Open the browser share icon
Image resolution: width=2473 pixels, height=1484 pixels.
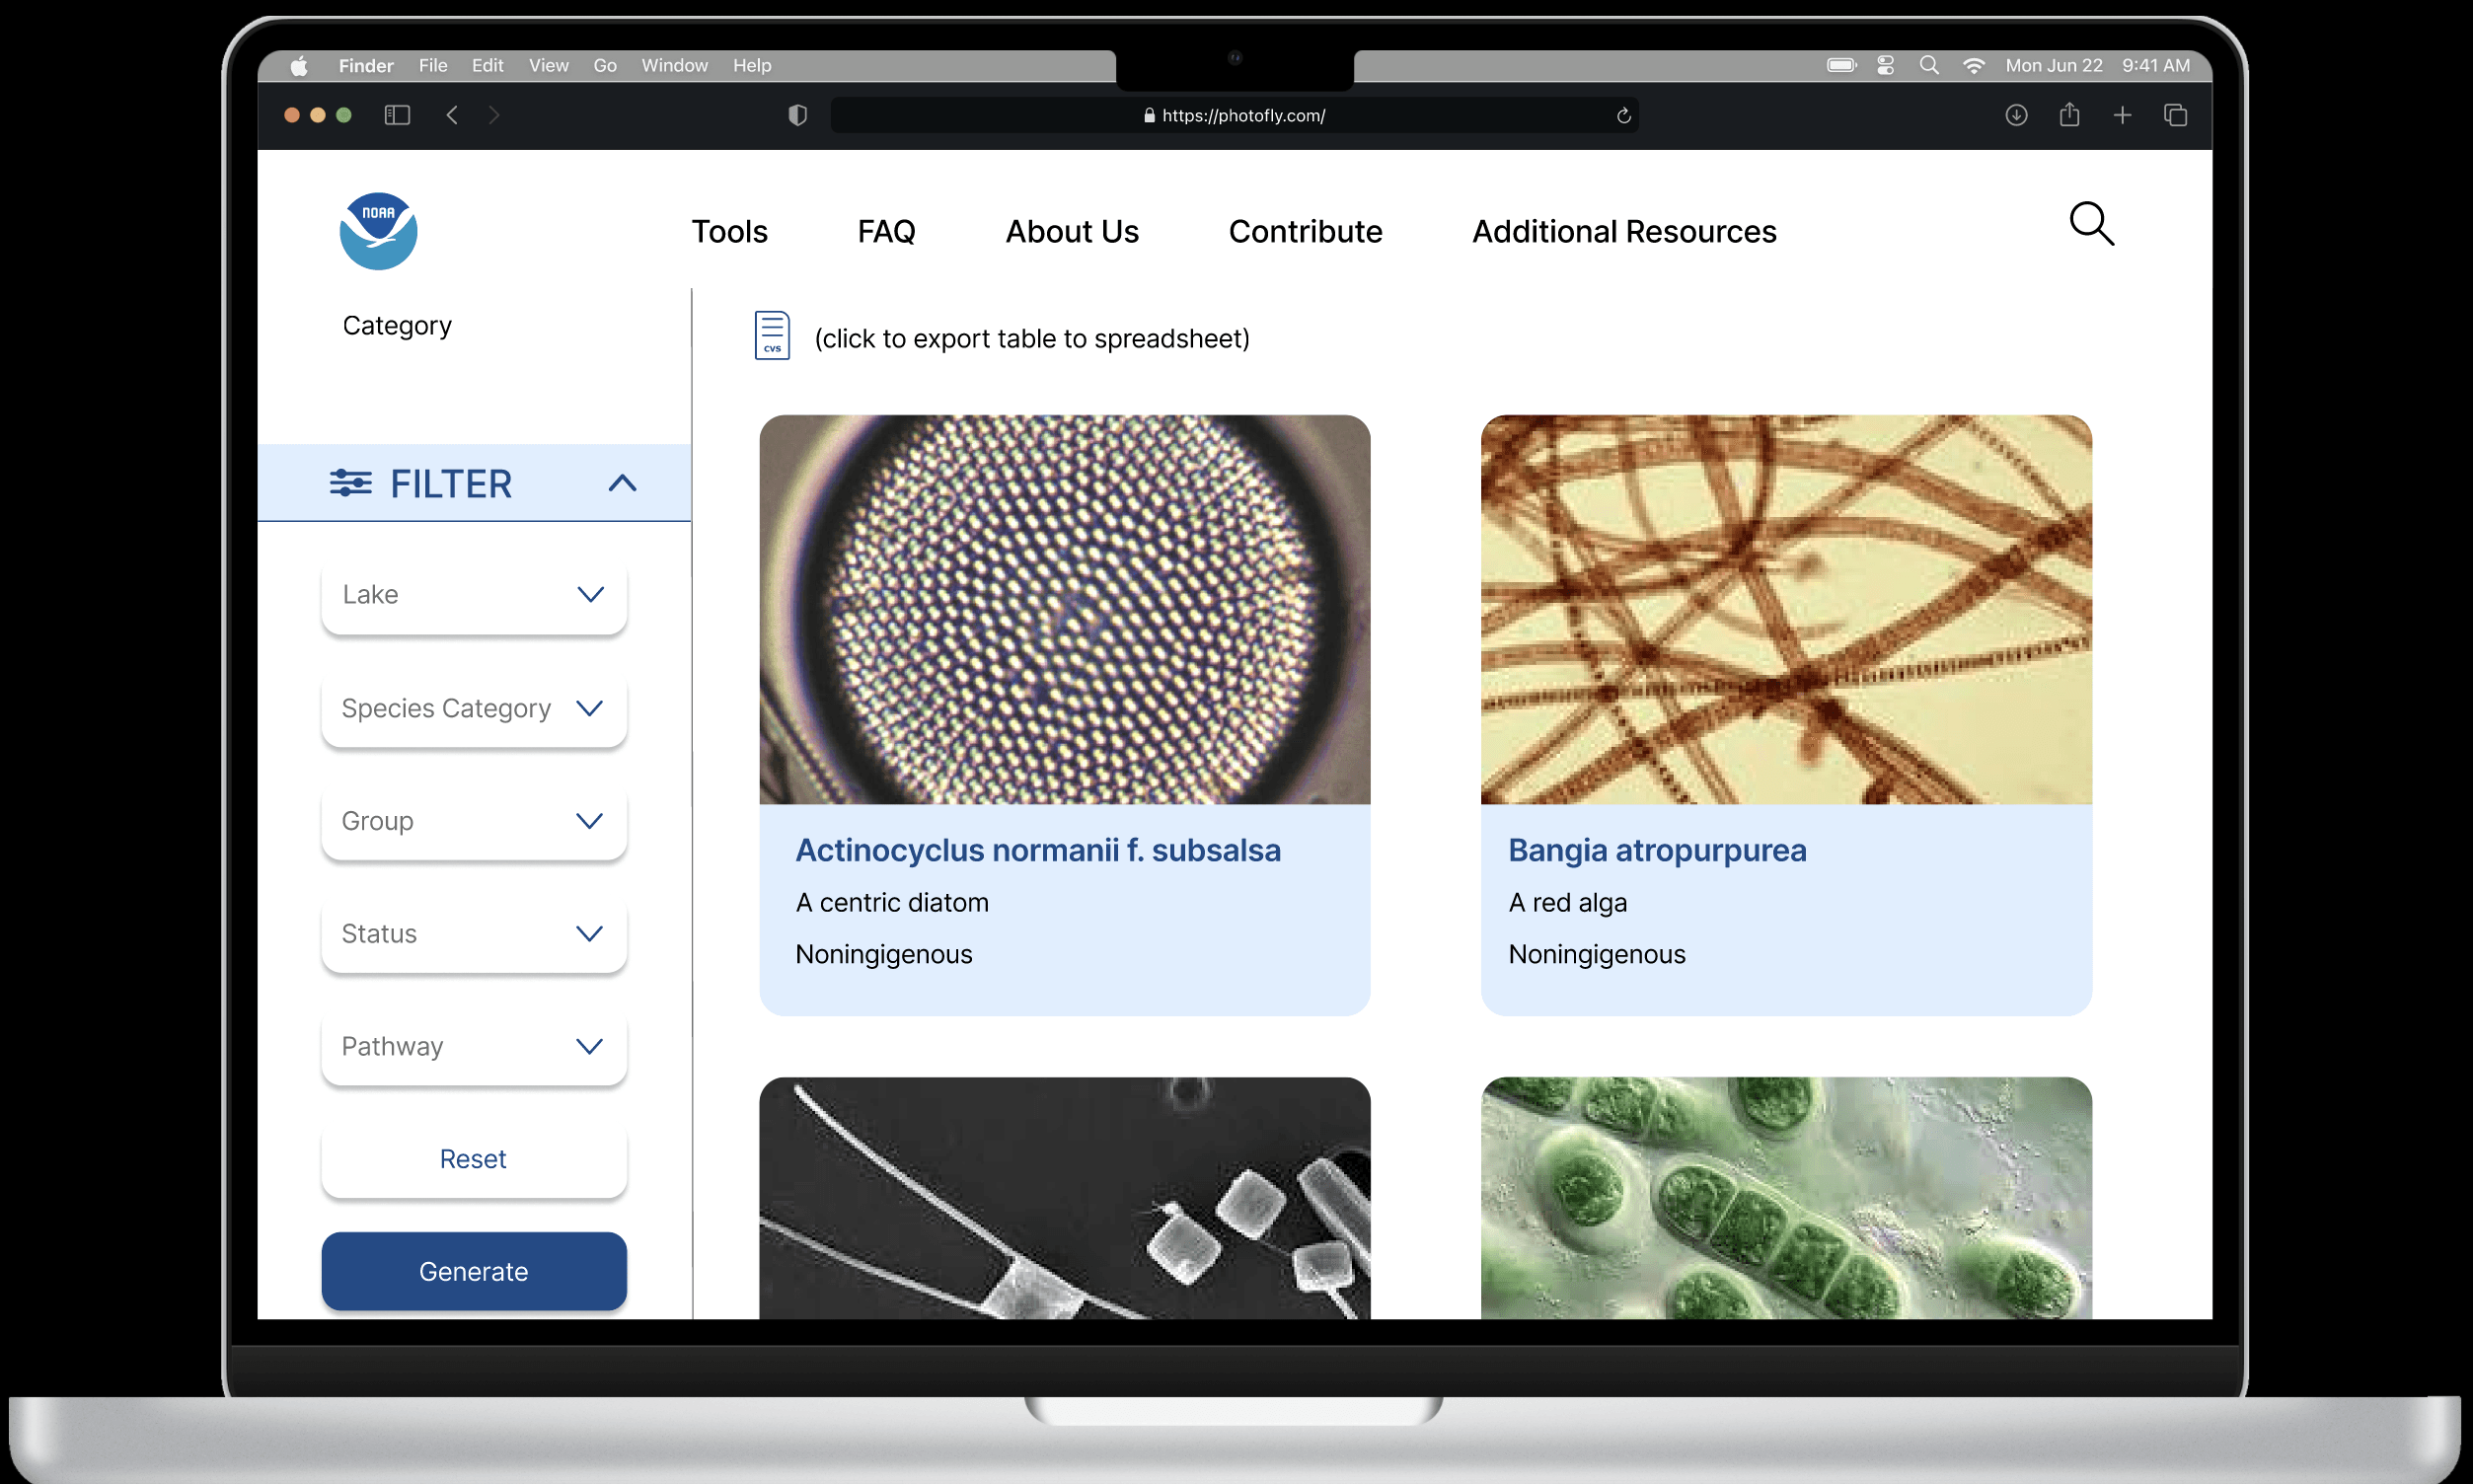click(x=2069, y=115)
